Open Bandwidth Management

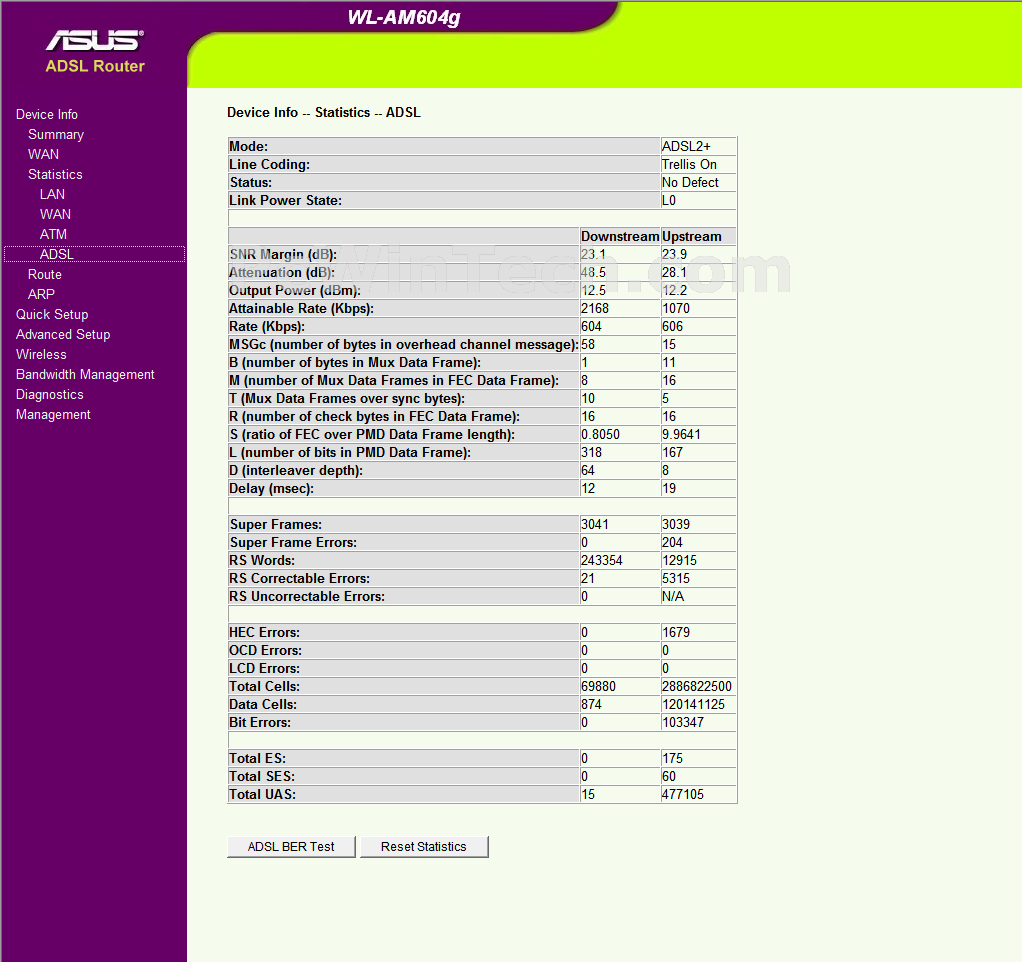pos(85,375)
